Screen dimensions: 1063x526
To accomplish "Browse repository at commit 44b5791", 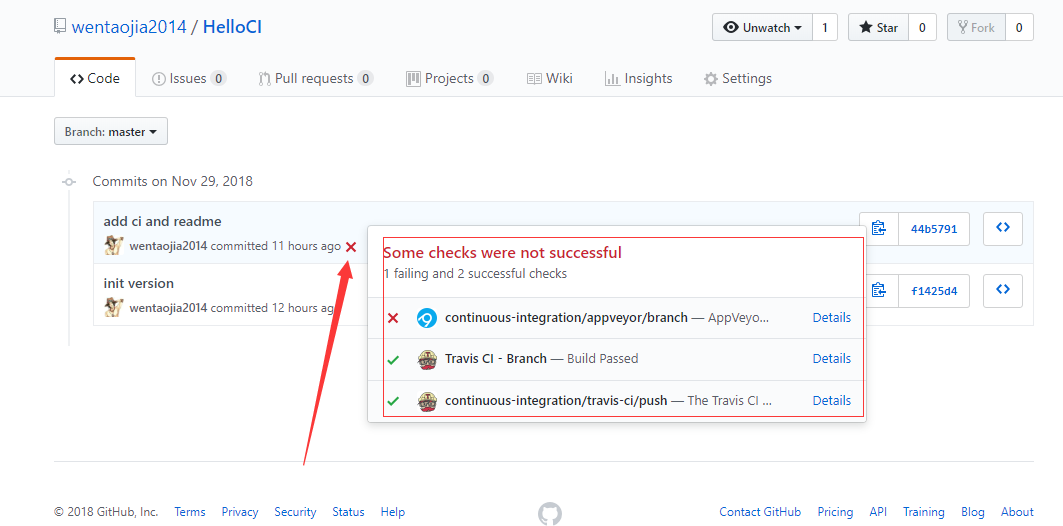I will (x=1003, y=228).
